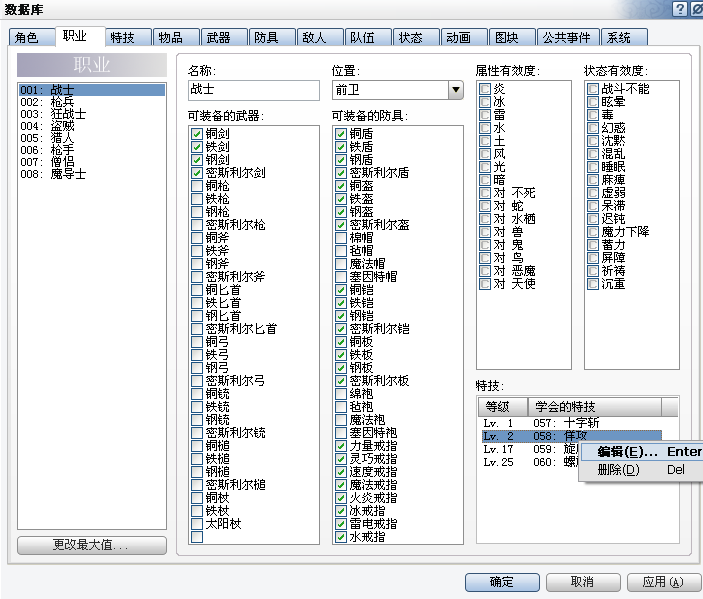Screen dimensions: 703x599
Task: Click the 炎 element efficiency box
Action: [x=485, y=89]
